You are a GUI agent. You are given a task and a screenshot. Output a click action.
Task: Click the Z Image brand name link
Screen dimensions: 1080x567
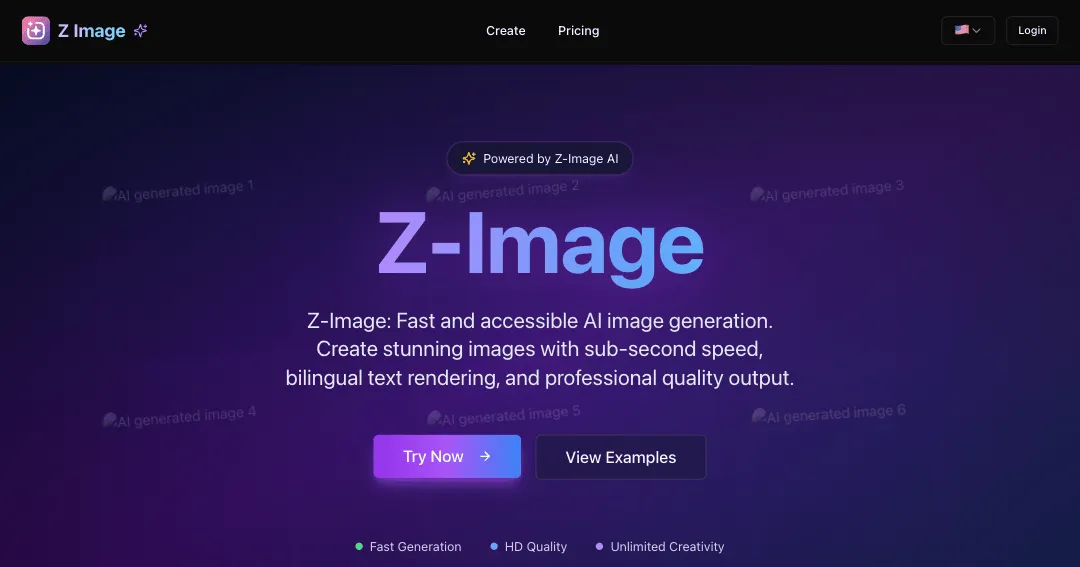[92, 30]
